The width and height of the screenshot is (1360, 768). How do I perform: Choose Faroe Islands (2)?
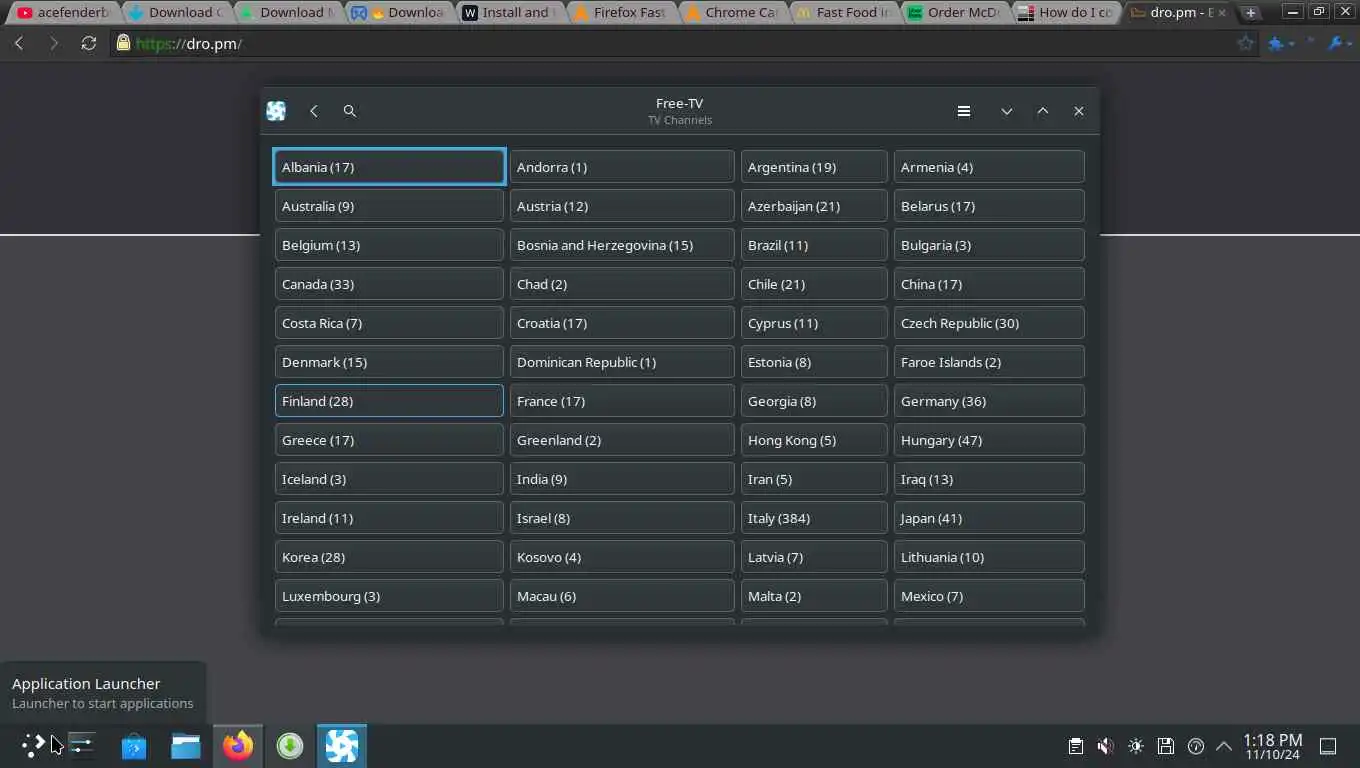[989, 362]
